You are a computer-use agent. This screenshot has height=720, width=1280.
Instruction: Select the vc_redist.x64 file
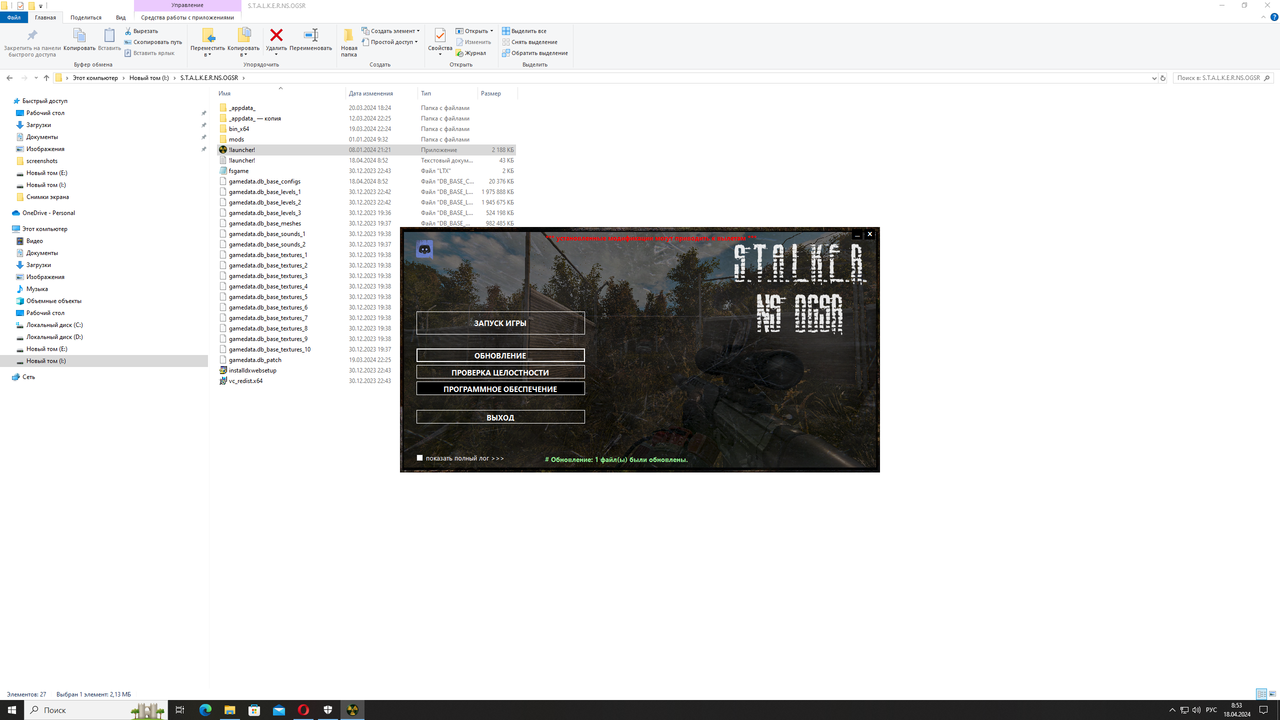click(x=246, y=381)
